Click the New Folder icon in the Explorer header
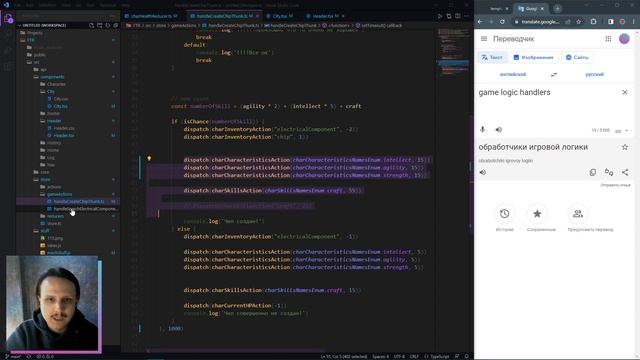Screen dimensions: 640x360 coord(100,25)
